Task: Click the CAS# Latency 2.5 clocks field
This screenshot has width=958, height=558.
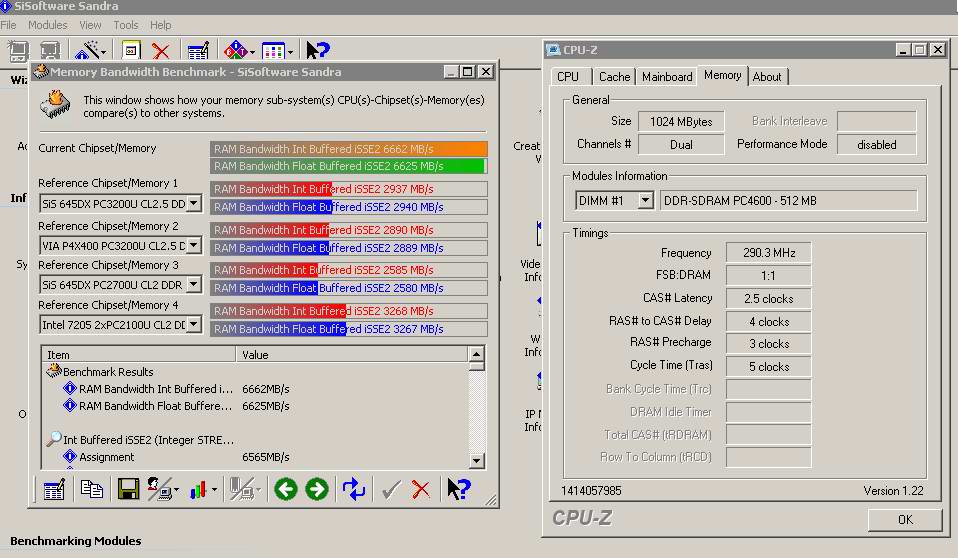Action: (x=769, y=298)
